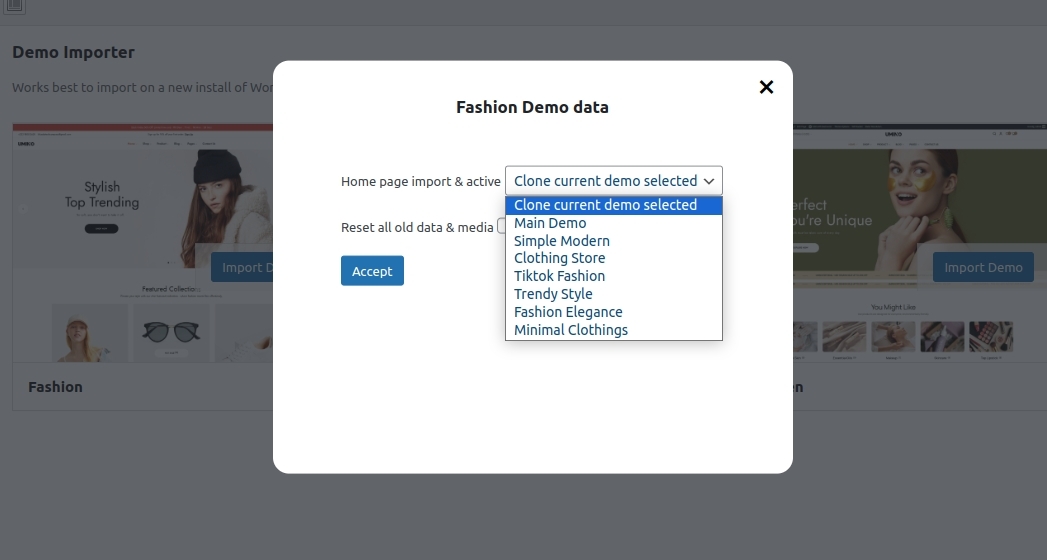Close the Fashion Demo data dialog
1047x560 pixels.
(766, 87)
